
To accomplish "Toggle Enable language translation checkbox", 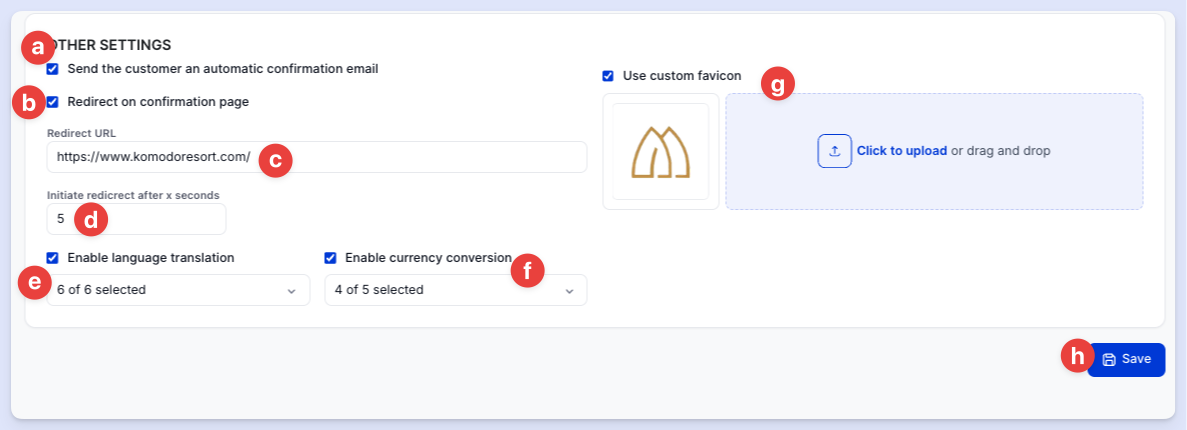I will click(52, 258).
